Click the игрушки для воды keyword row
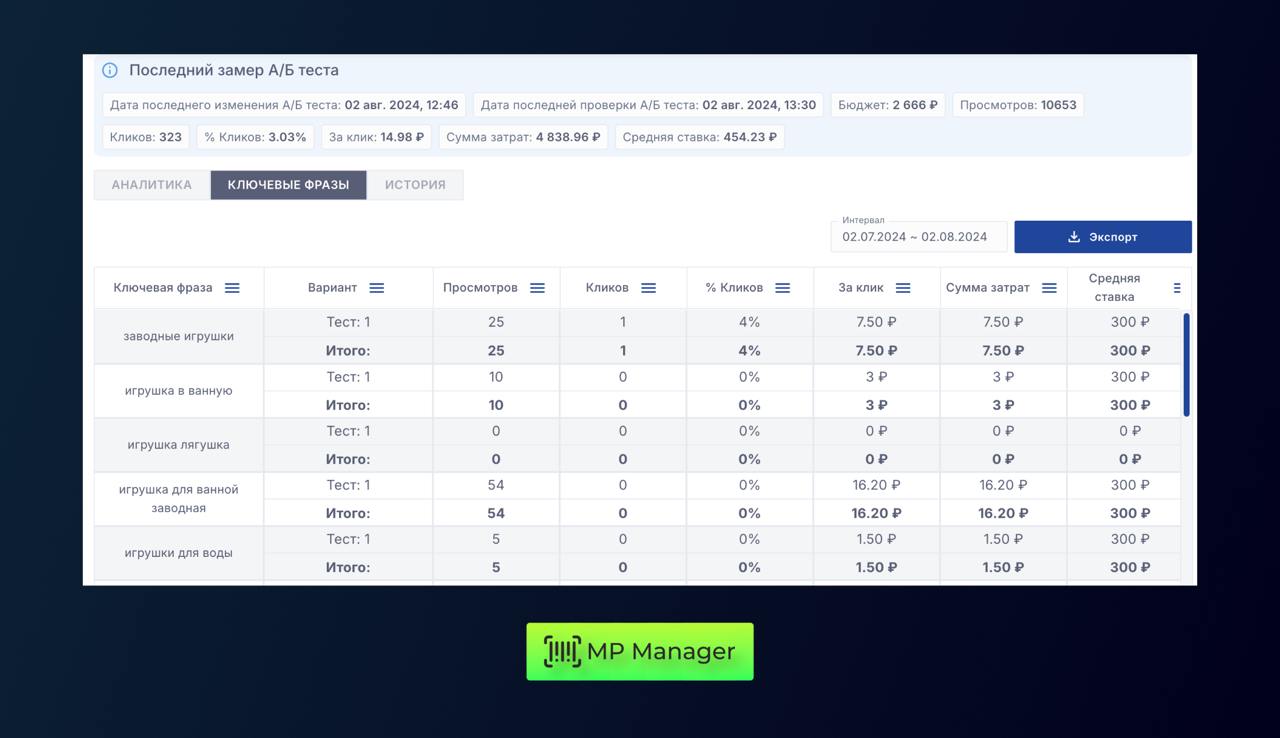The width and height of the screenshot is (1280, 738). [179, 553]
